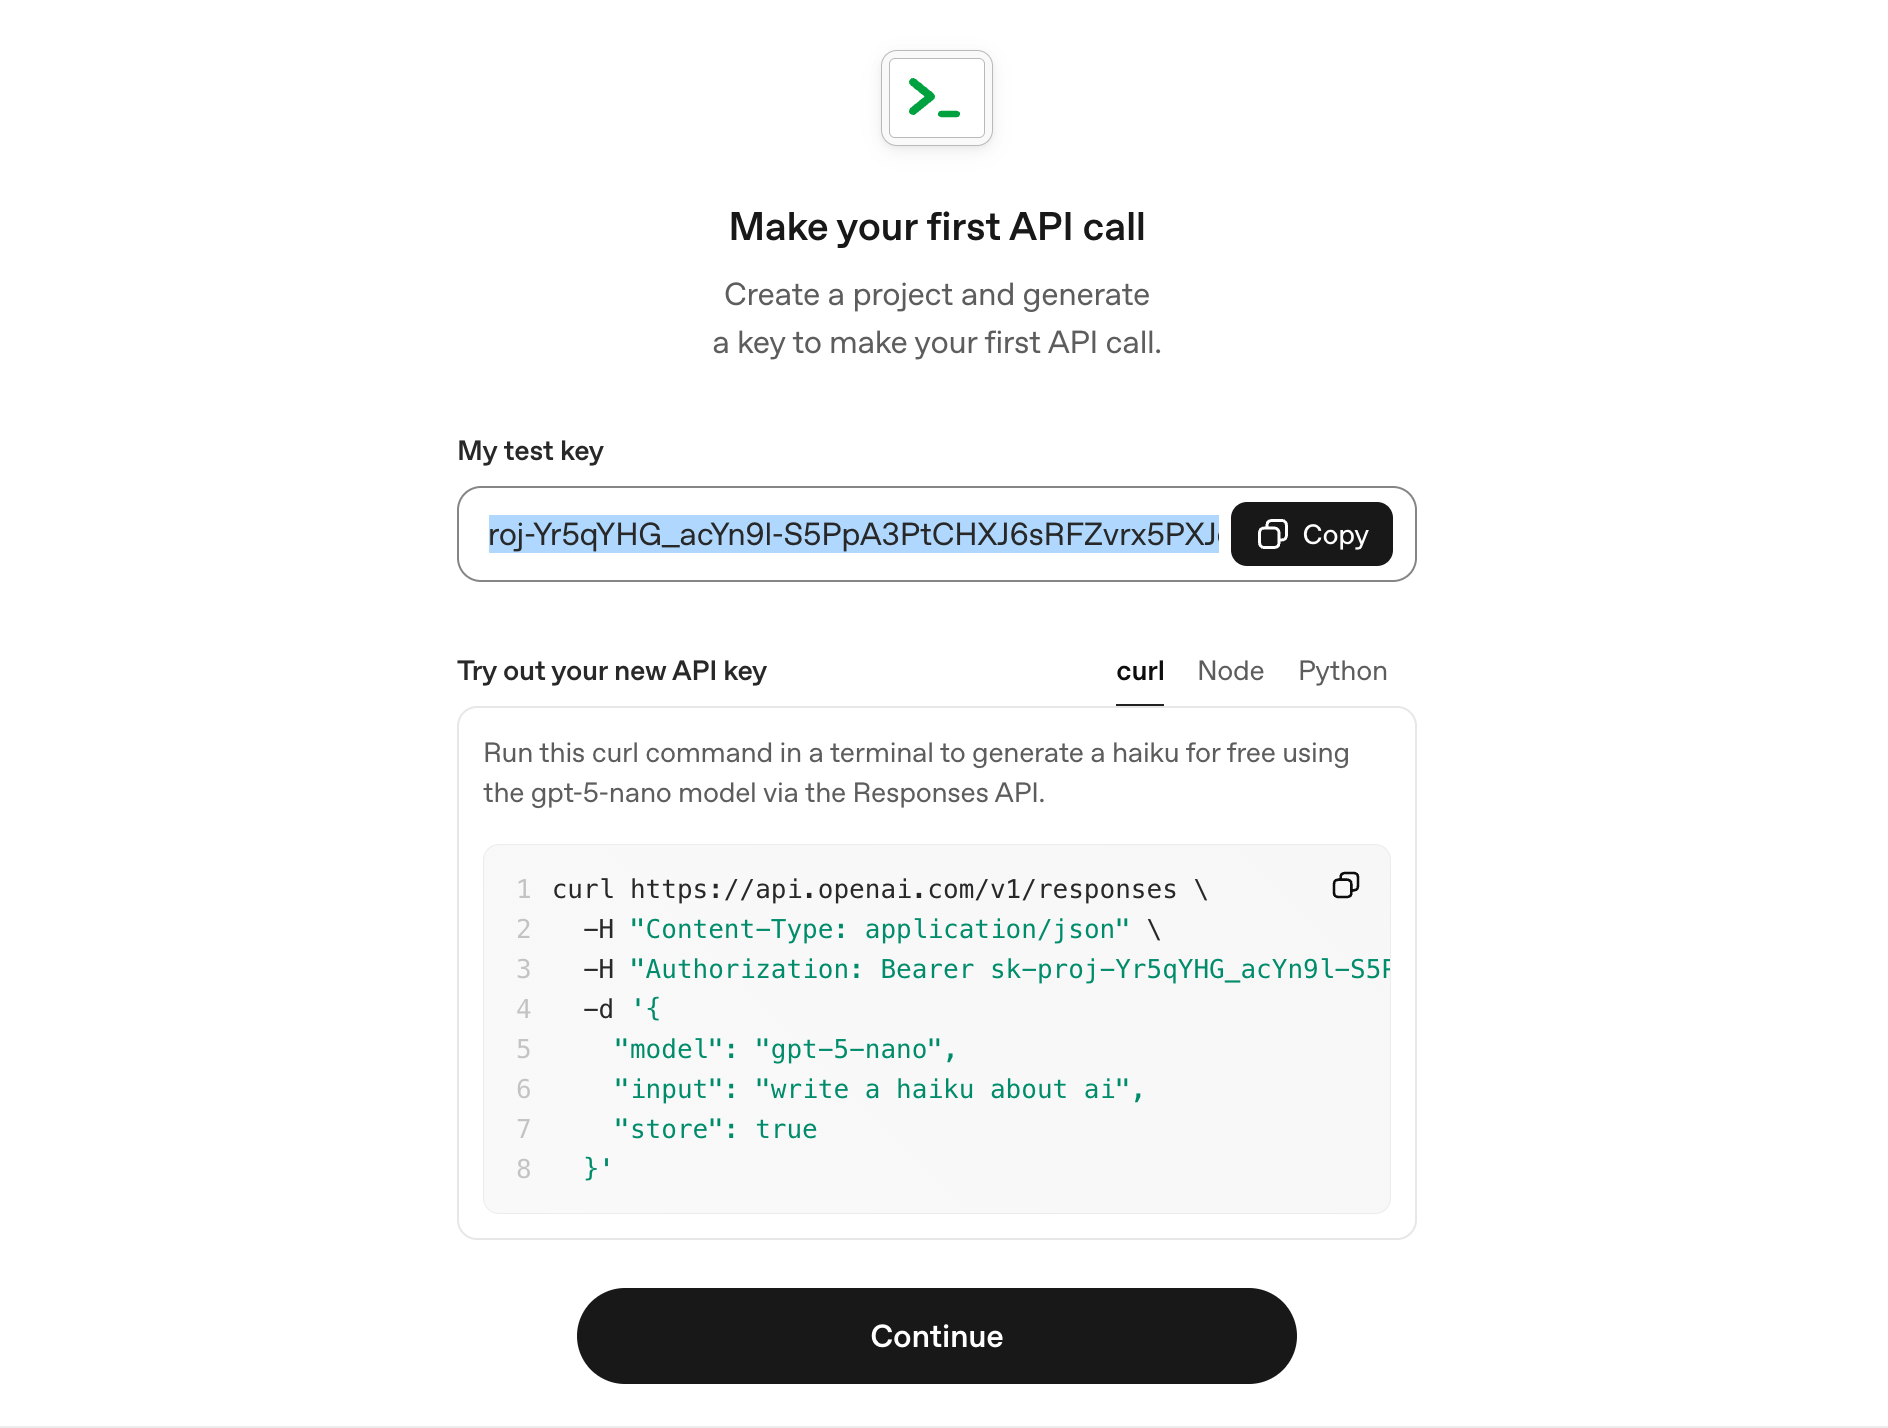Click the "store": true code line

[x=715, y=1129]
